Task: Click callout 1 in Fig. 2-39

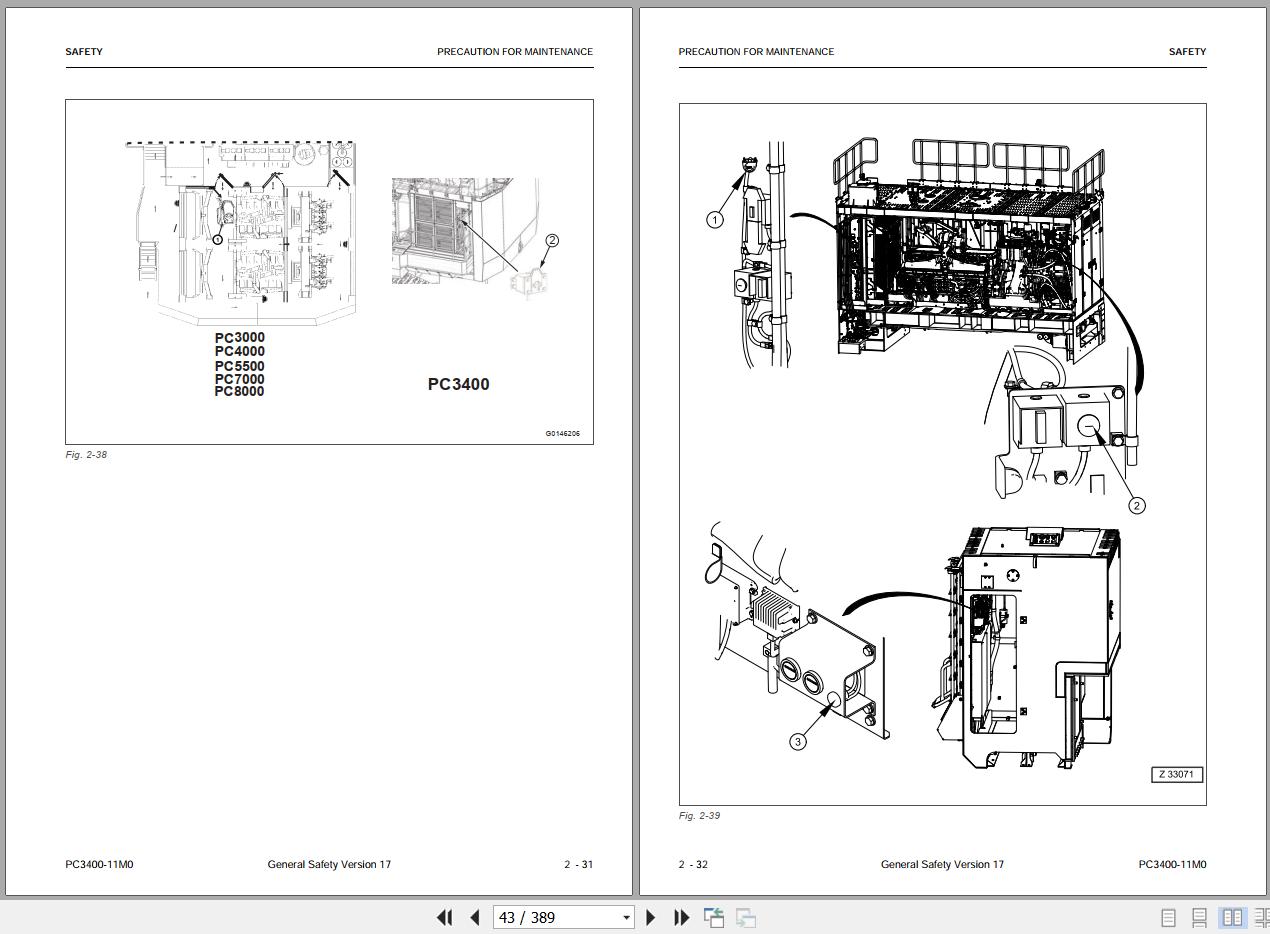Action: click(715, 220)
